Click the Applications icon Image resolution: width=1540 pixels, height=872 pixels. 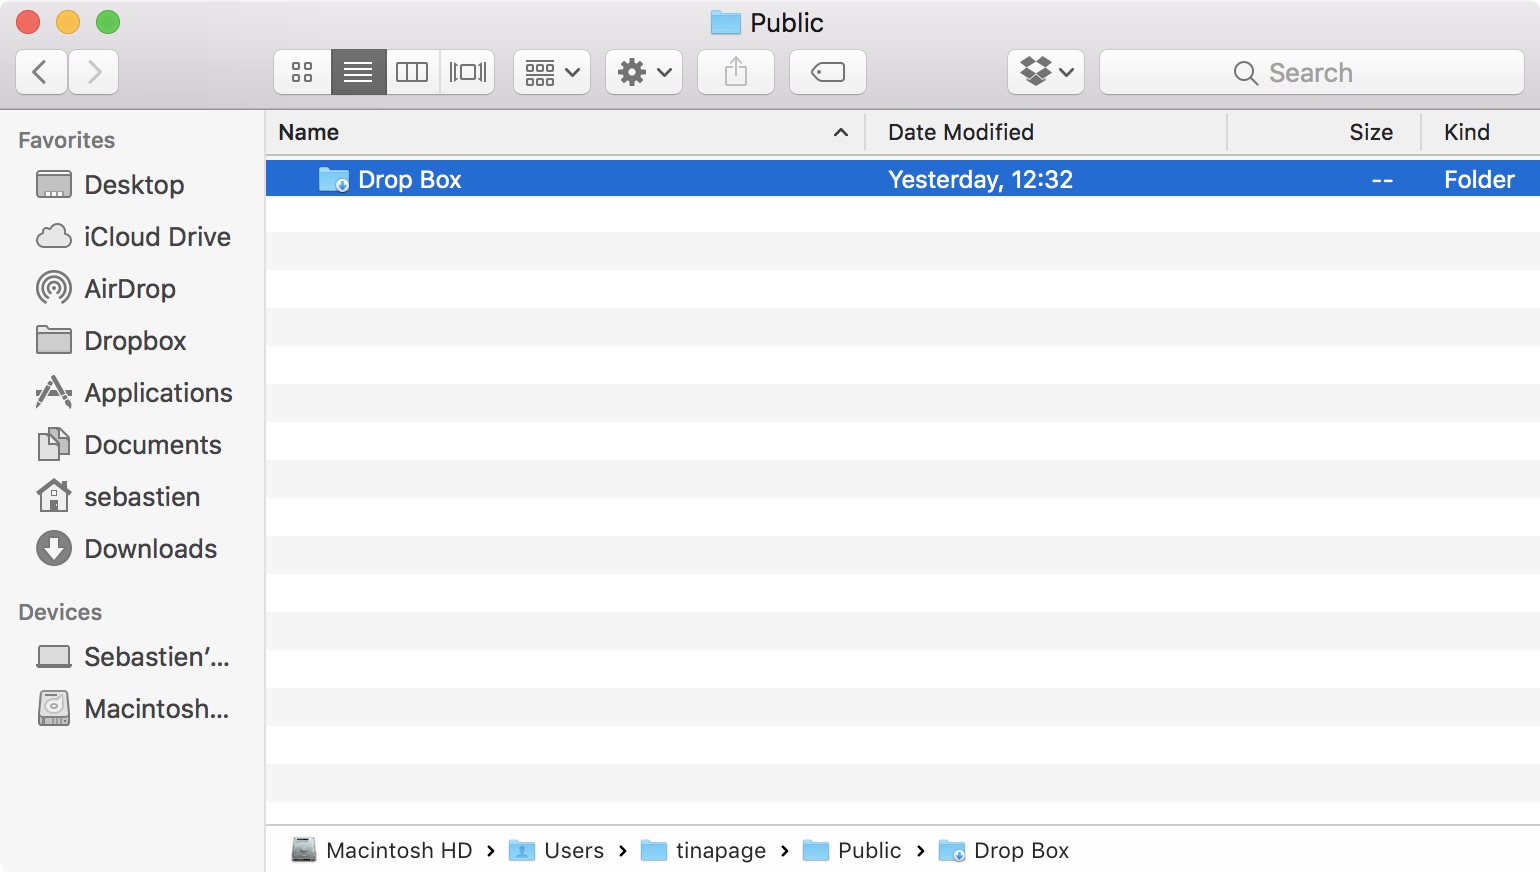54,392
